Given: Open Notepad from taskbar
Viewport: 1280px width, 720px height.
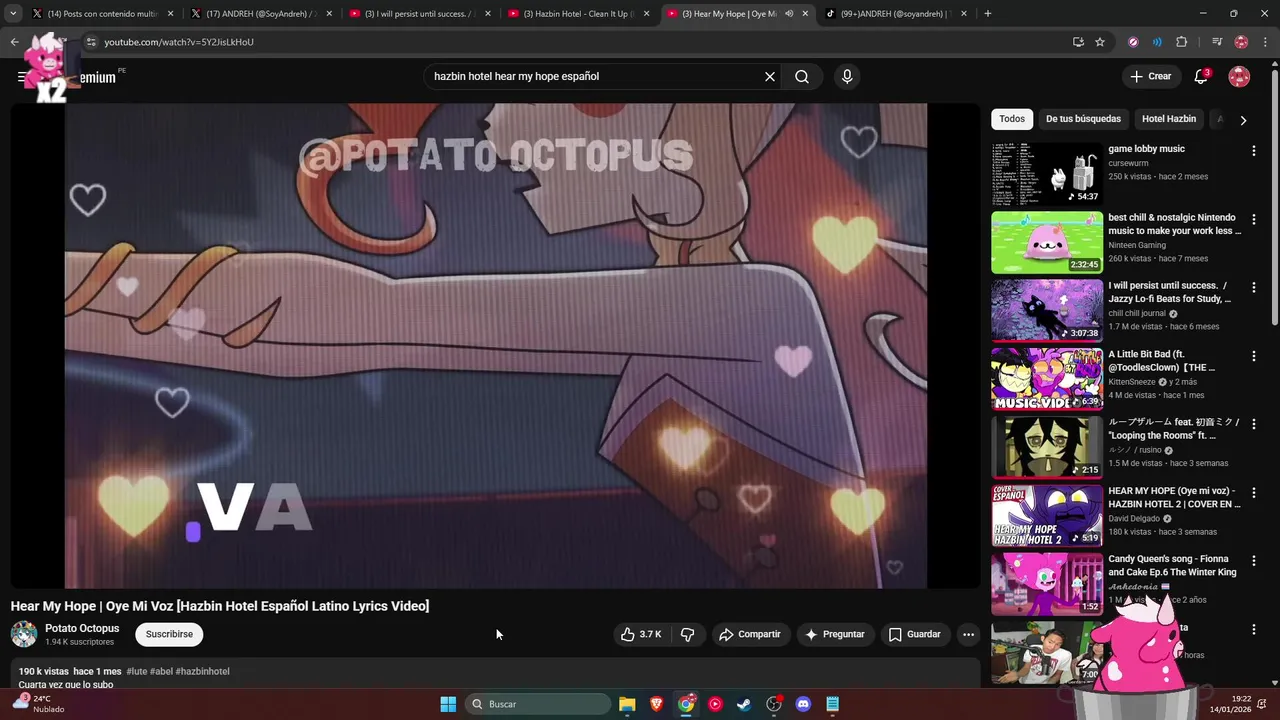Looking at the screenshot, I should pos(832,704).
